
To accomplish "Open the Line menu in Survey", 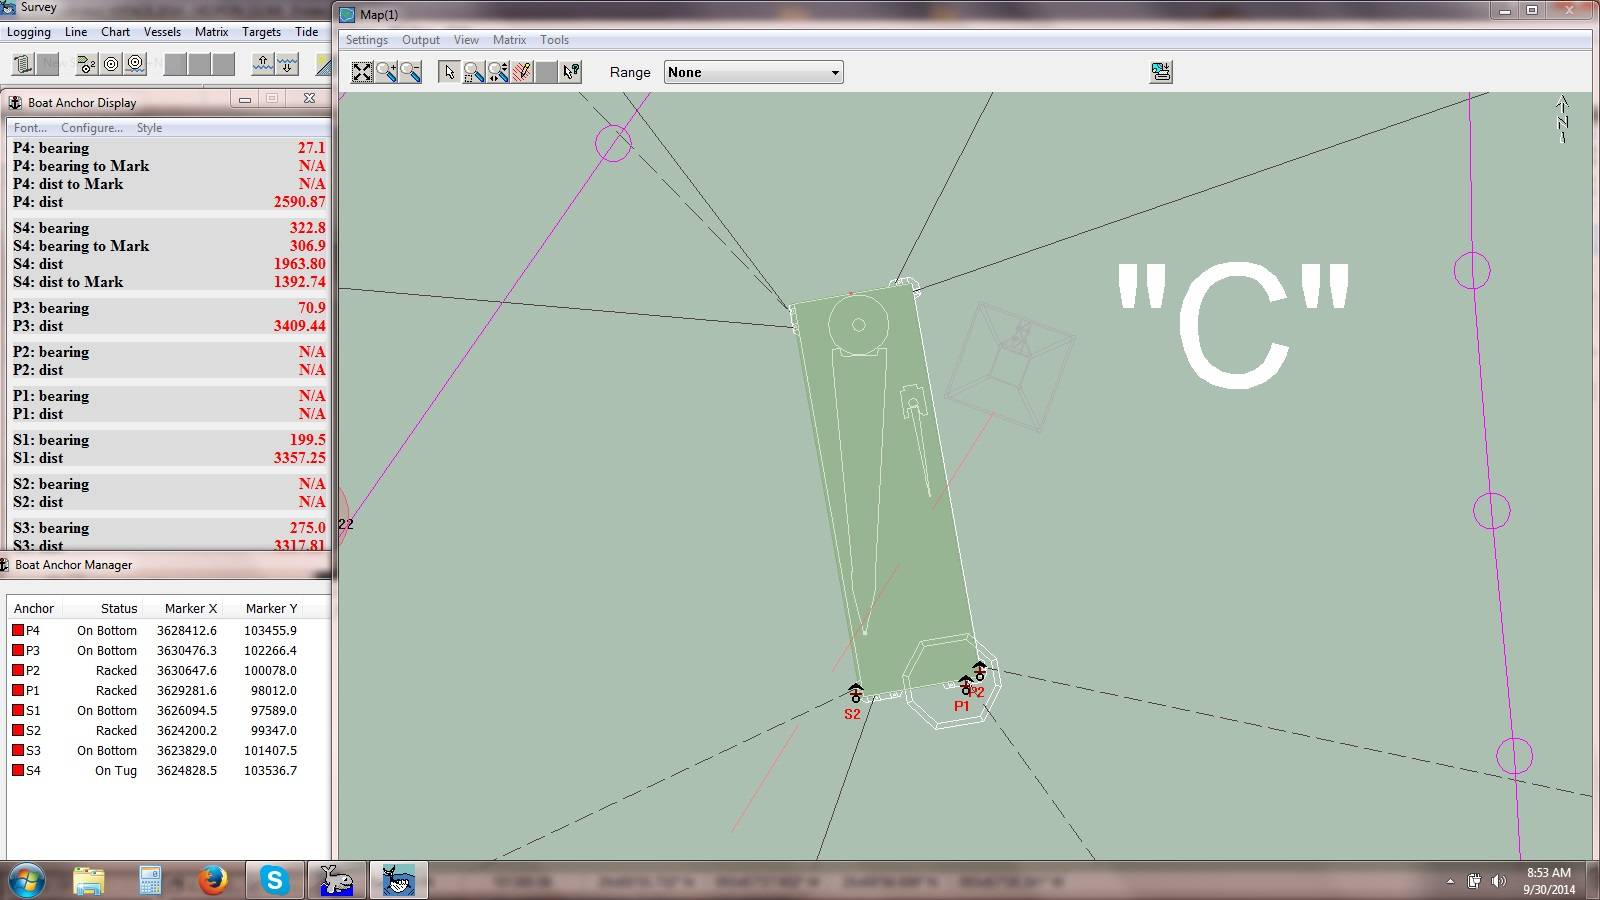I will tap(76, 32).
